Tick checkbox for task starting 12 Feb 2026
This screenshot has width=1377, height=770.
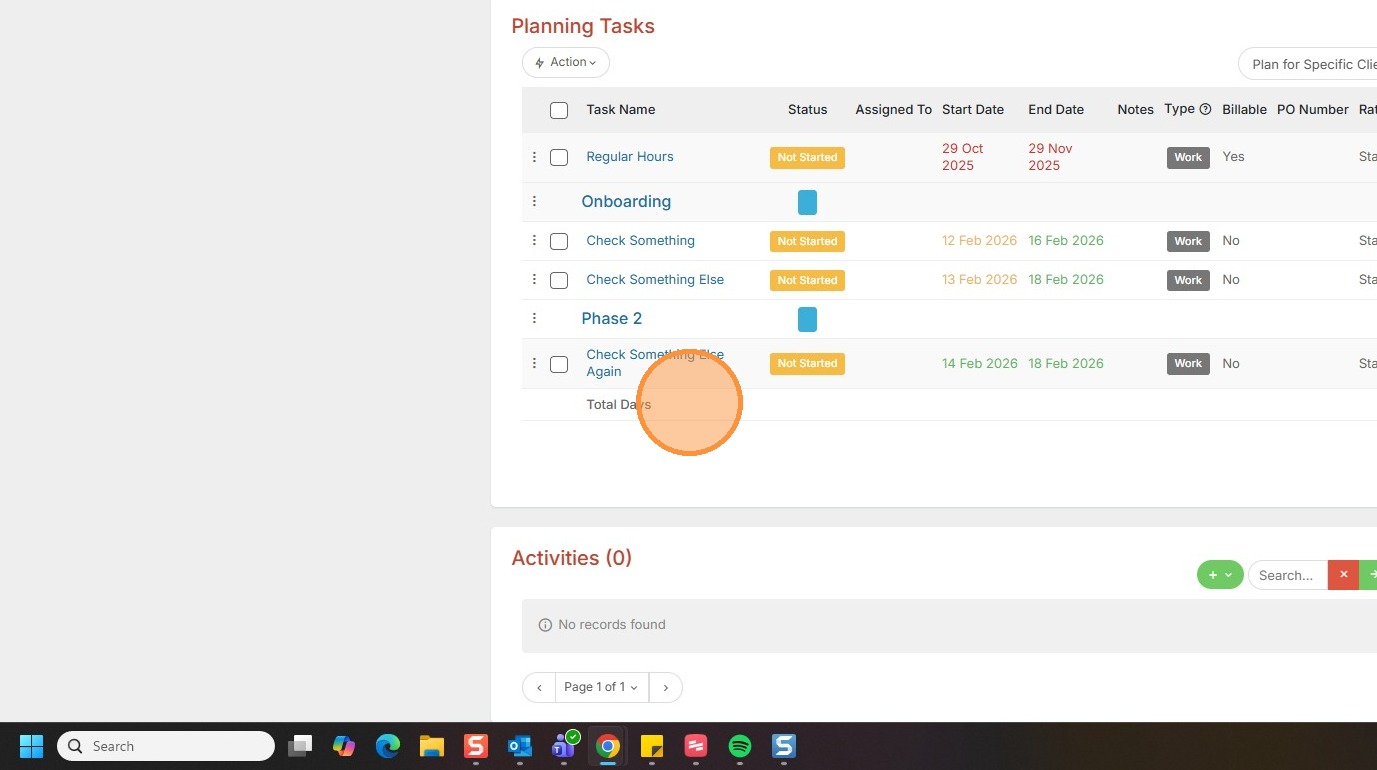(559, 241)
